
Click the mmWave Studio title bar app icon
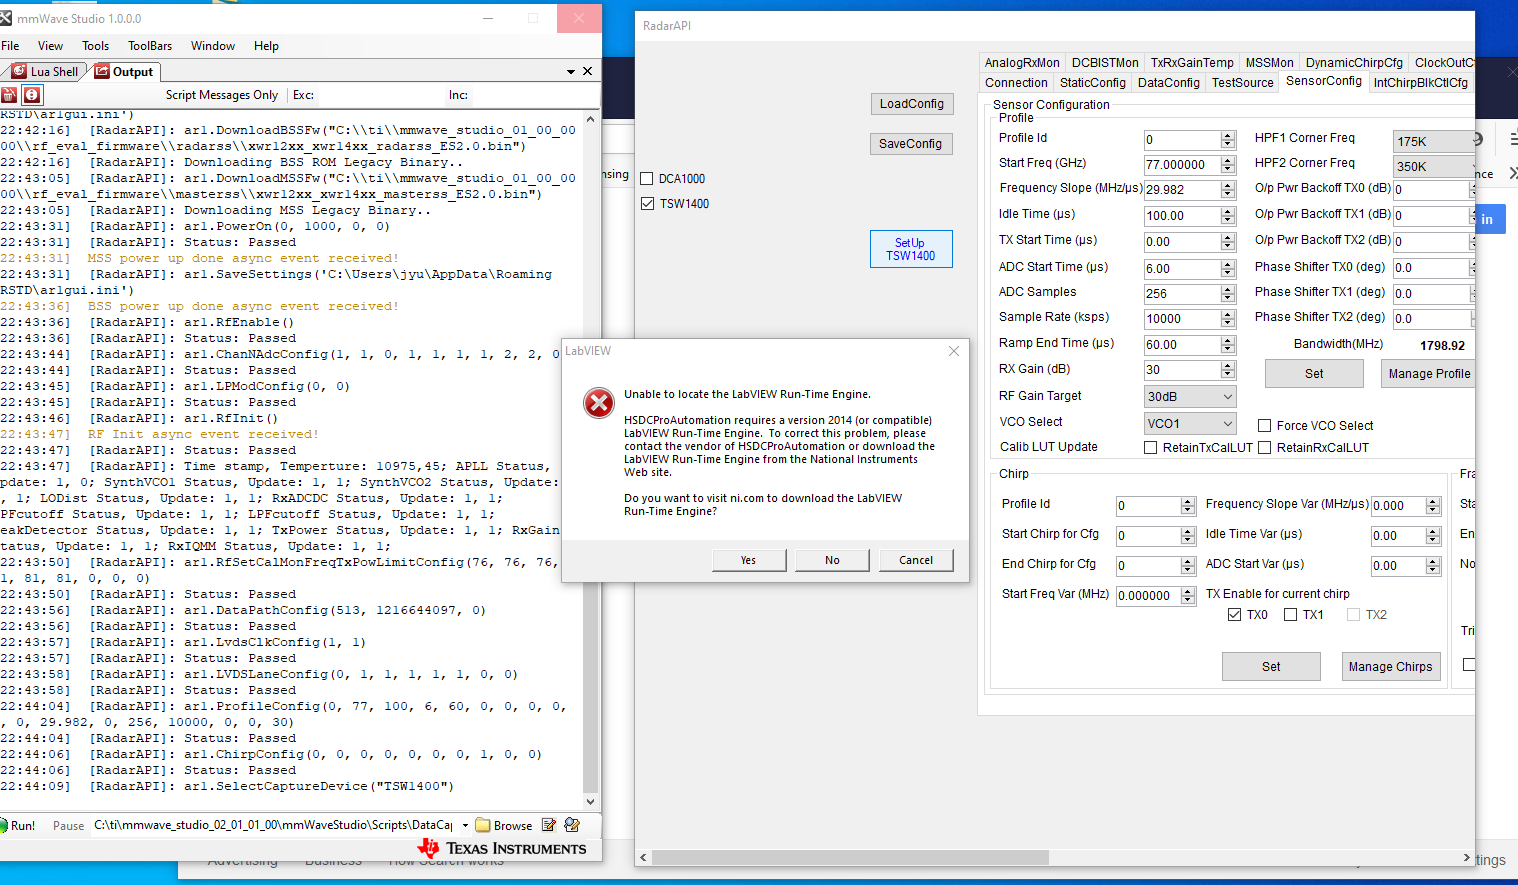pos(7,18)
